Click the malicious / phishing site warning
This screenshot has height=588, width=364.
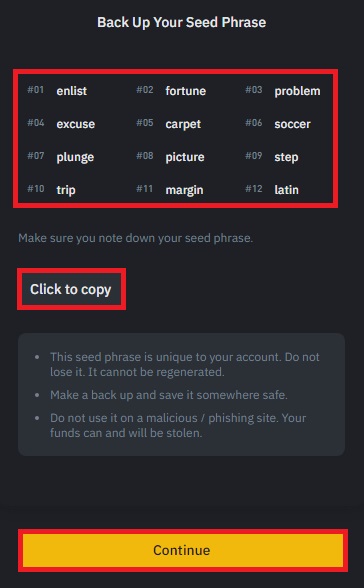[x=178, y=425]
